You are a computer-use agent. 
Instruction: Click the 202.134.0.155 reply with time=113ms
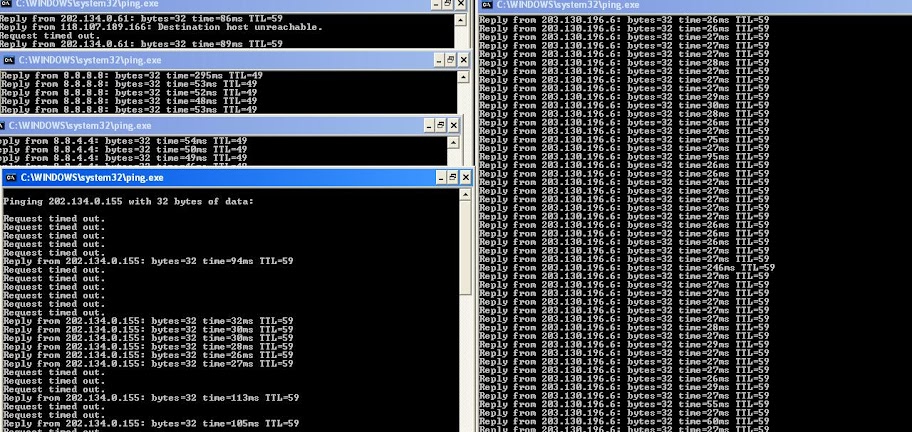(151, 398)
